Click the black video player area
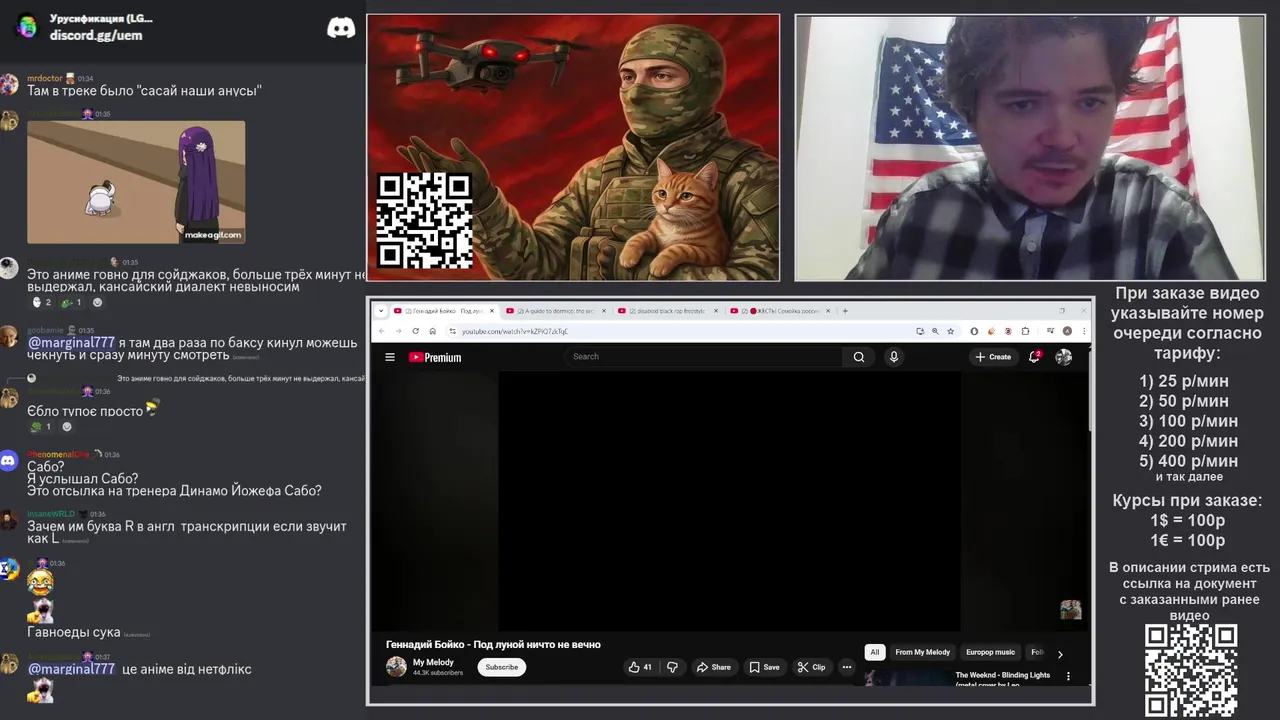Screen dimensions: 1280x720 tap(730, 501)
